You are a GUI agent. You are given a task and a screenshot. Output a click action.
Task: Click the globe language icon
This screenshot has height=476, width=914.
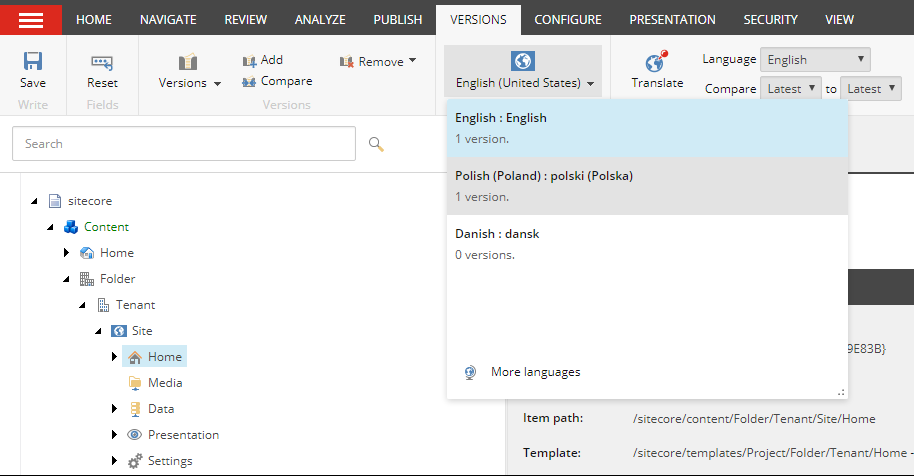522,61
